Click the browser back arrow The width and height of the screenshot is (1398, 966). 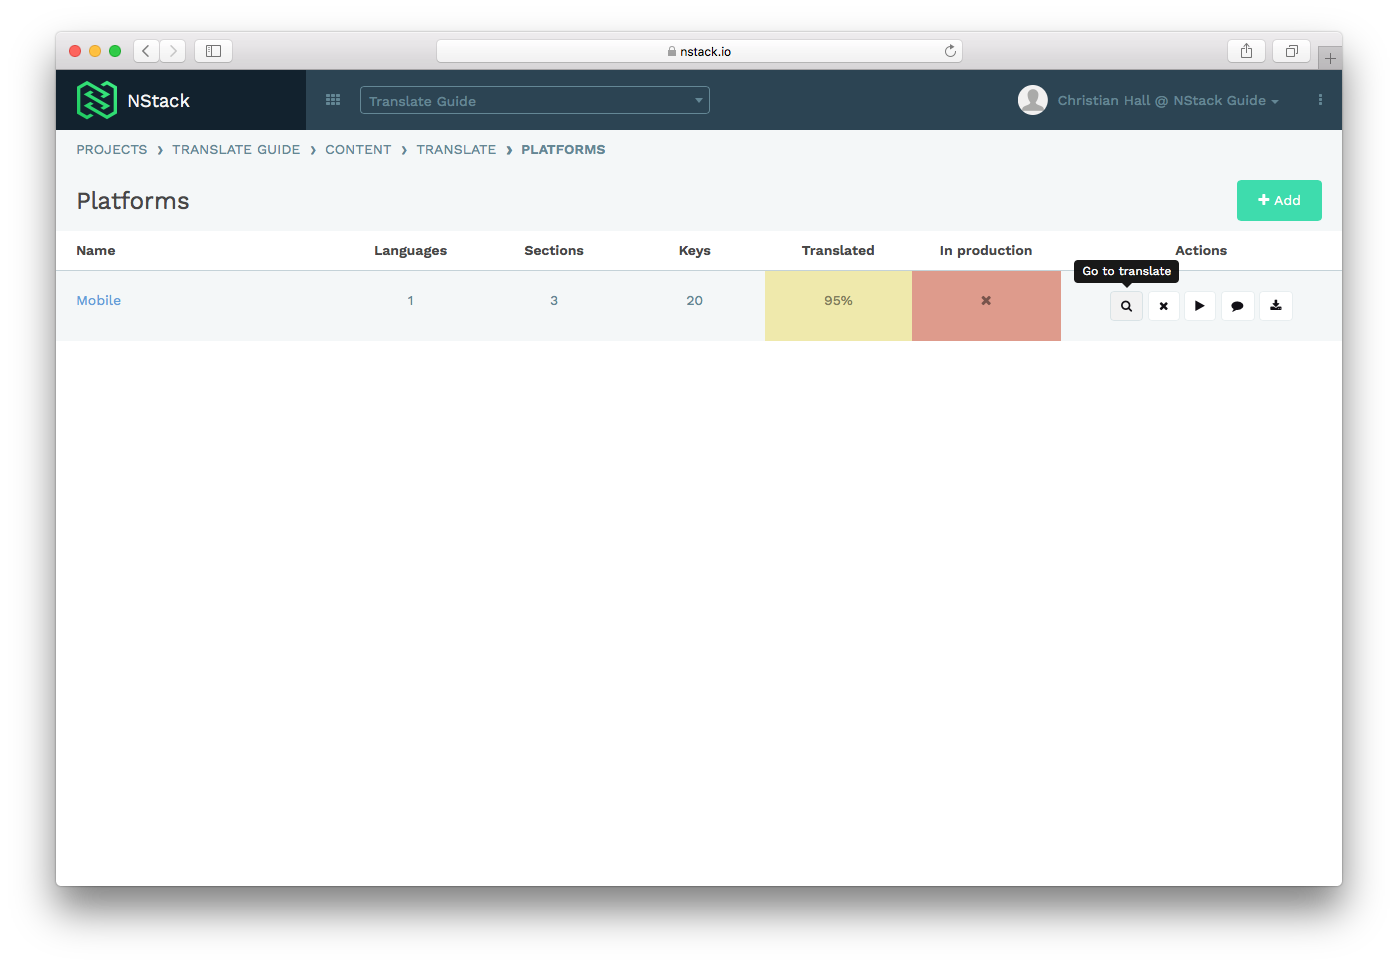tap(146, 51)
